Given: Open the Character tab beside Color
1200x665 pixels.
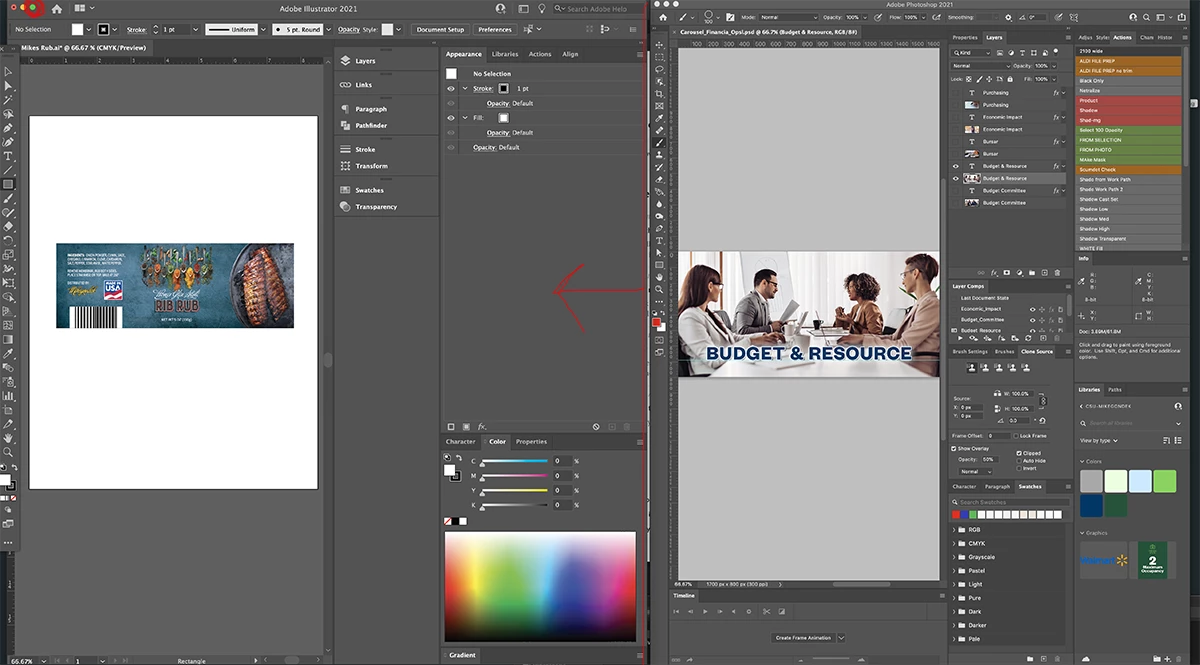Looking at the screenshot, I should pos(460,441).
